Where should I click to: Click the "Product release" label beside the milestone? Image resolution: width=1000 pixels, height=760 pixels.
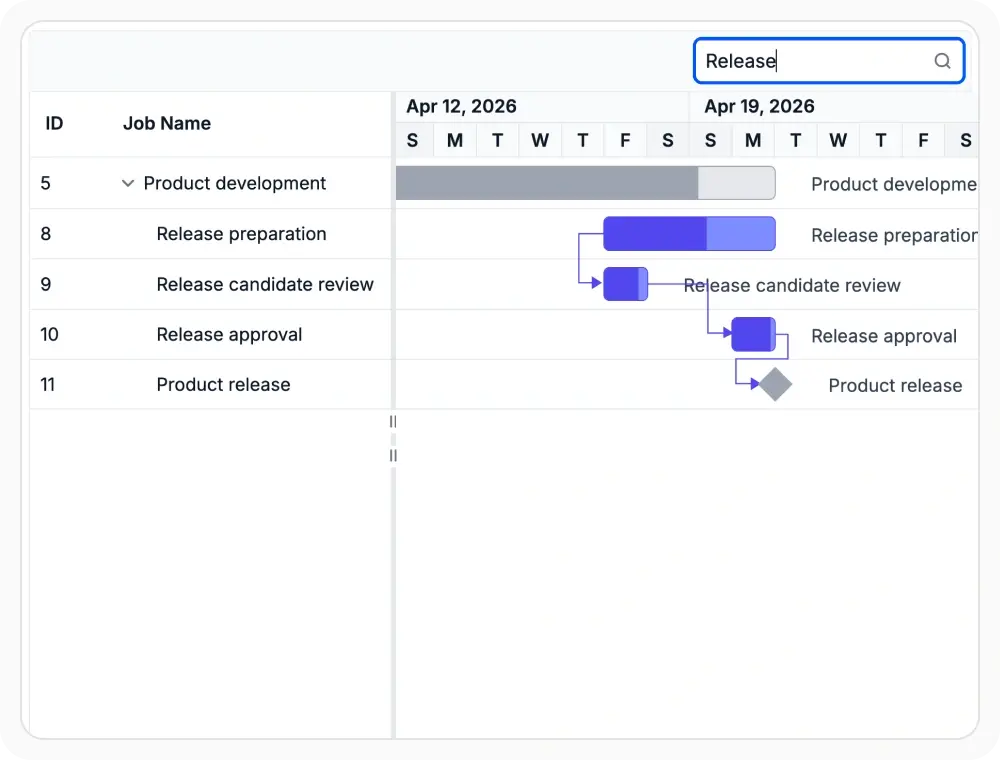pyautogui.click(x=895, y=386)
